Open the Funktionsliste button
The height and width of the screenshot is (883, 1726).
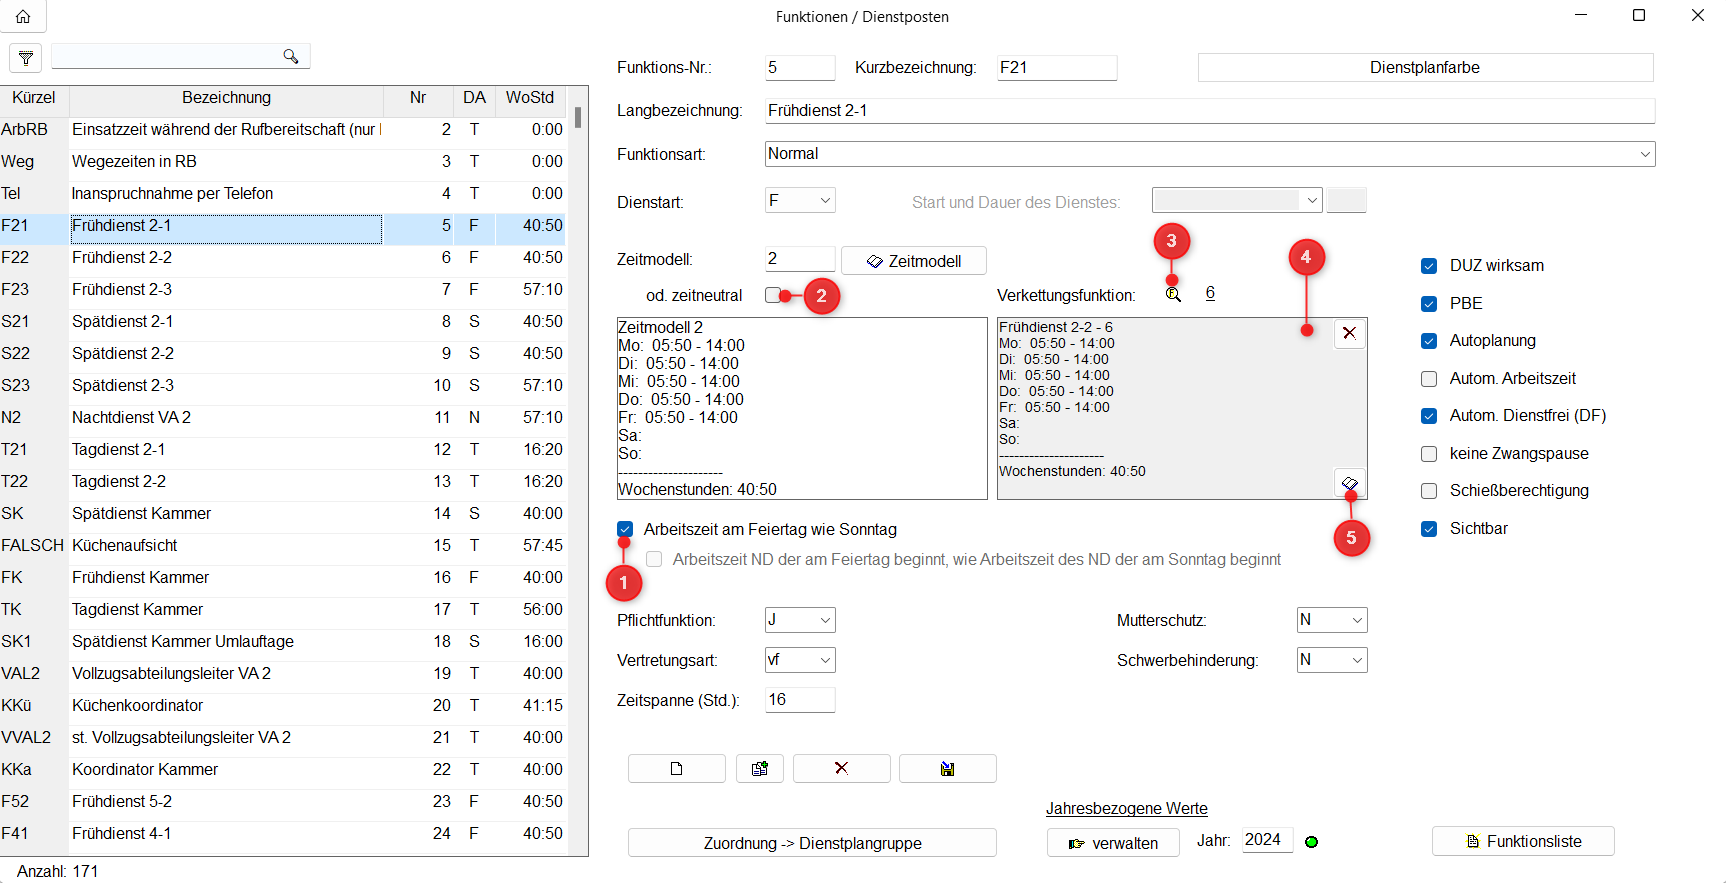click(1523, 841)
